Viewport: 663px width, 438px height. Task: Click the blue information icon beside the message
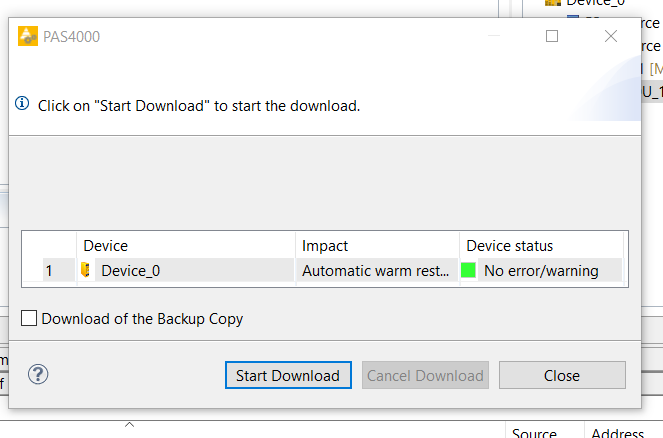pos(22,104)
